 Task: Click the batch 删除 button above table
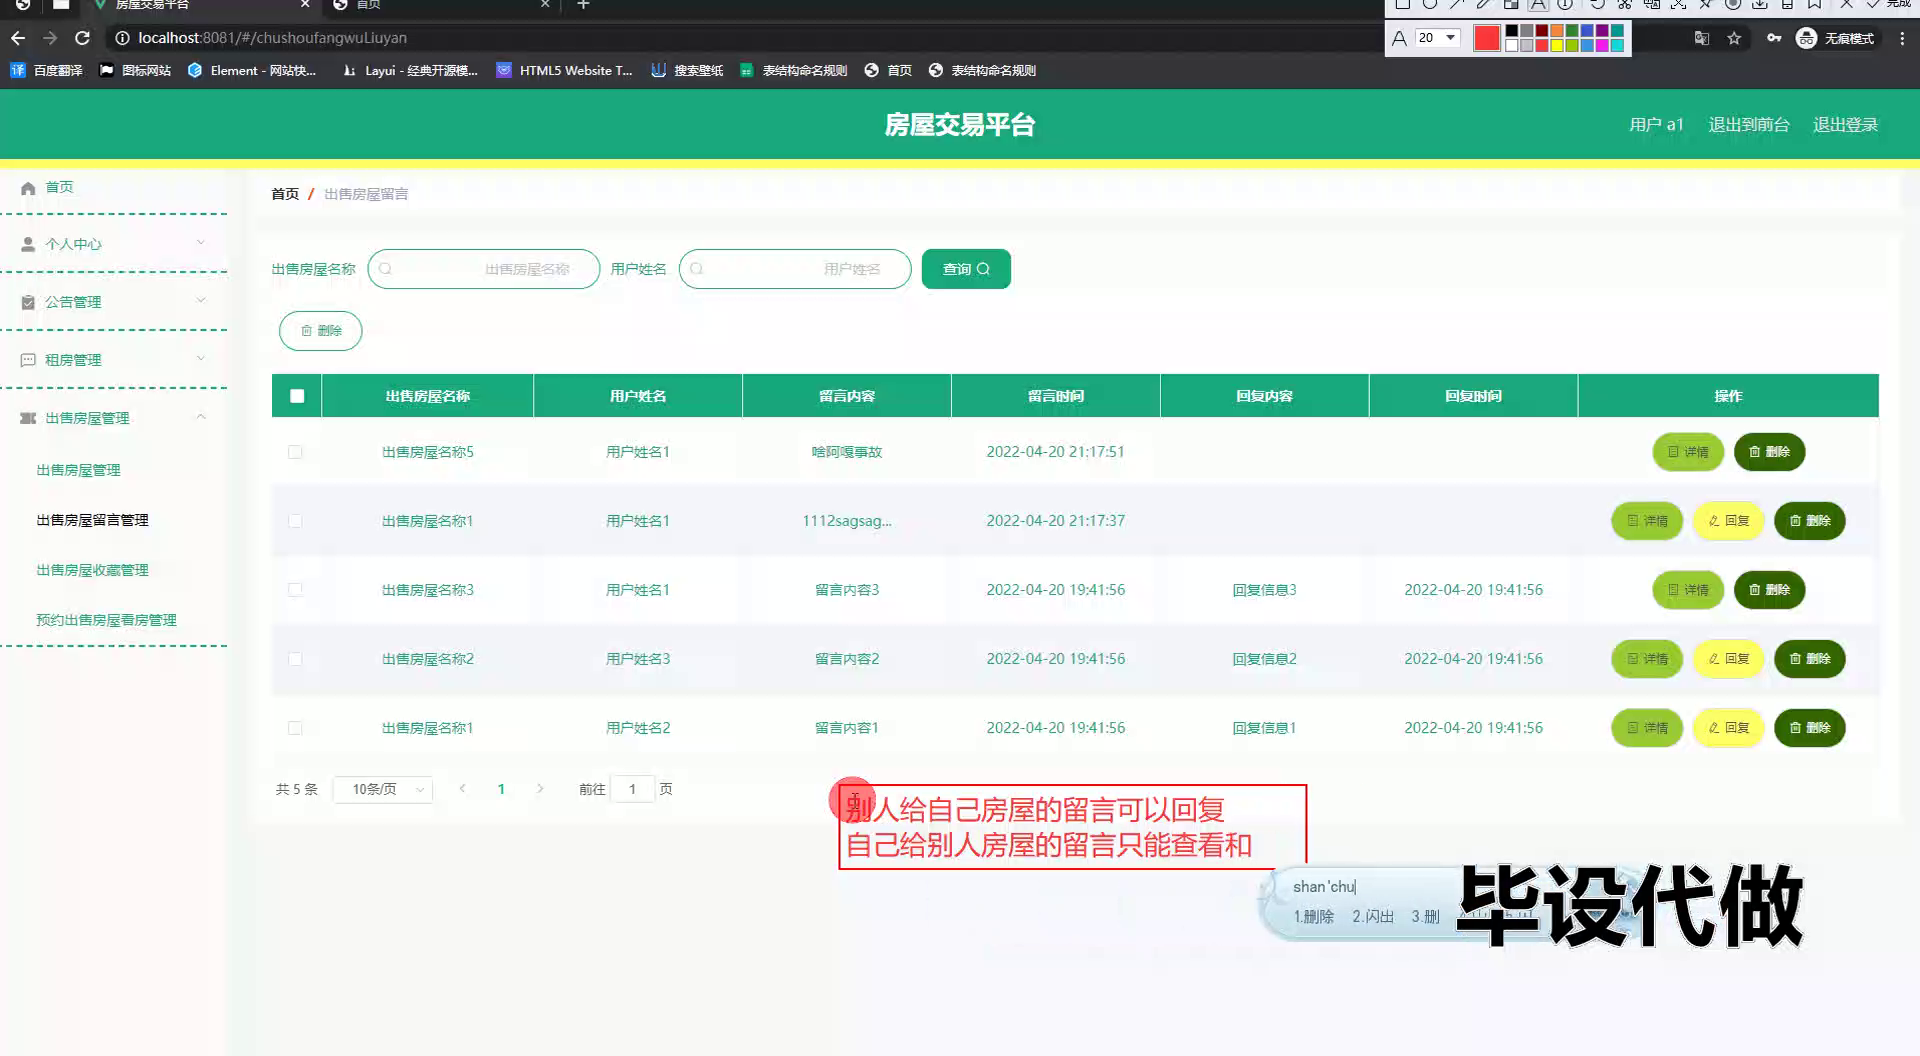(321, 331)
